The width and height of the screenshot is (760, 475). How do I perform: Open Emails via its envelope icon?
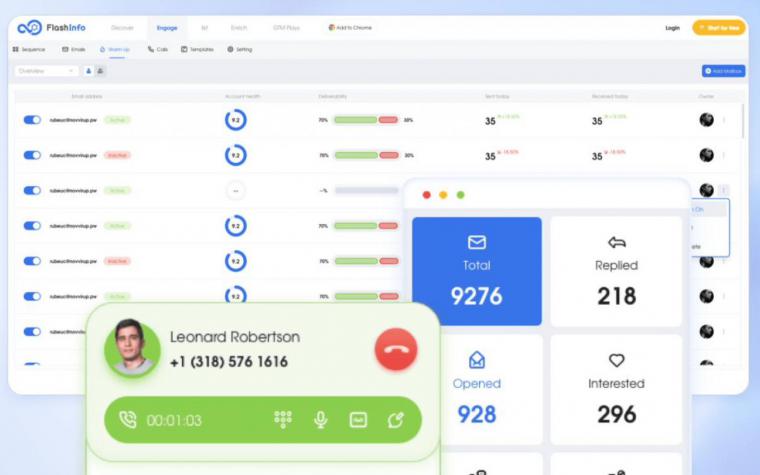point(65,49)
